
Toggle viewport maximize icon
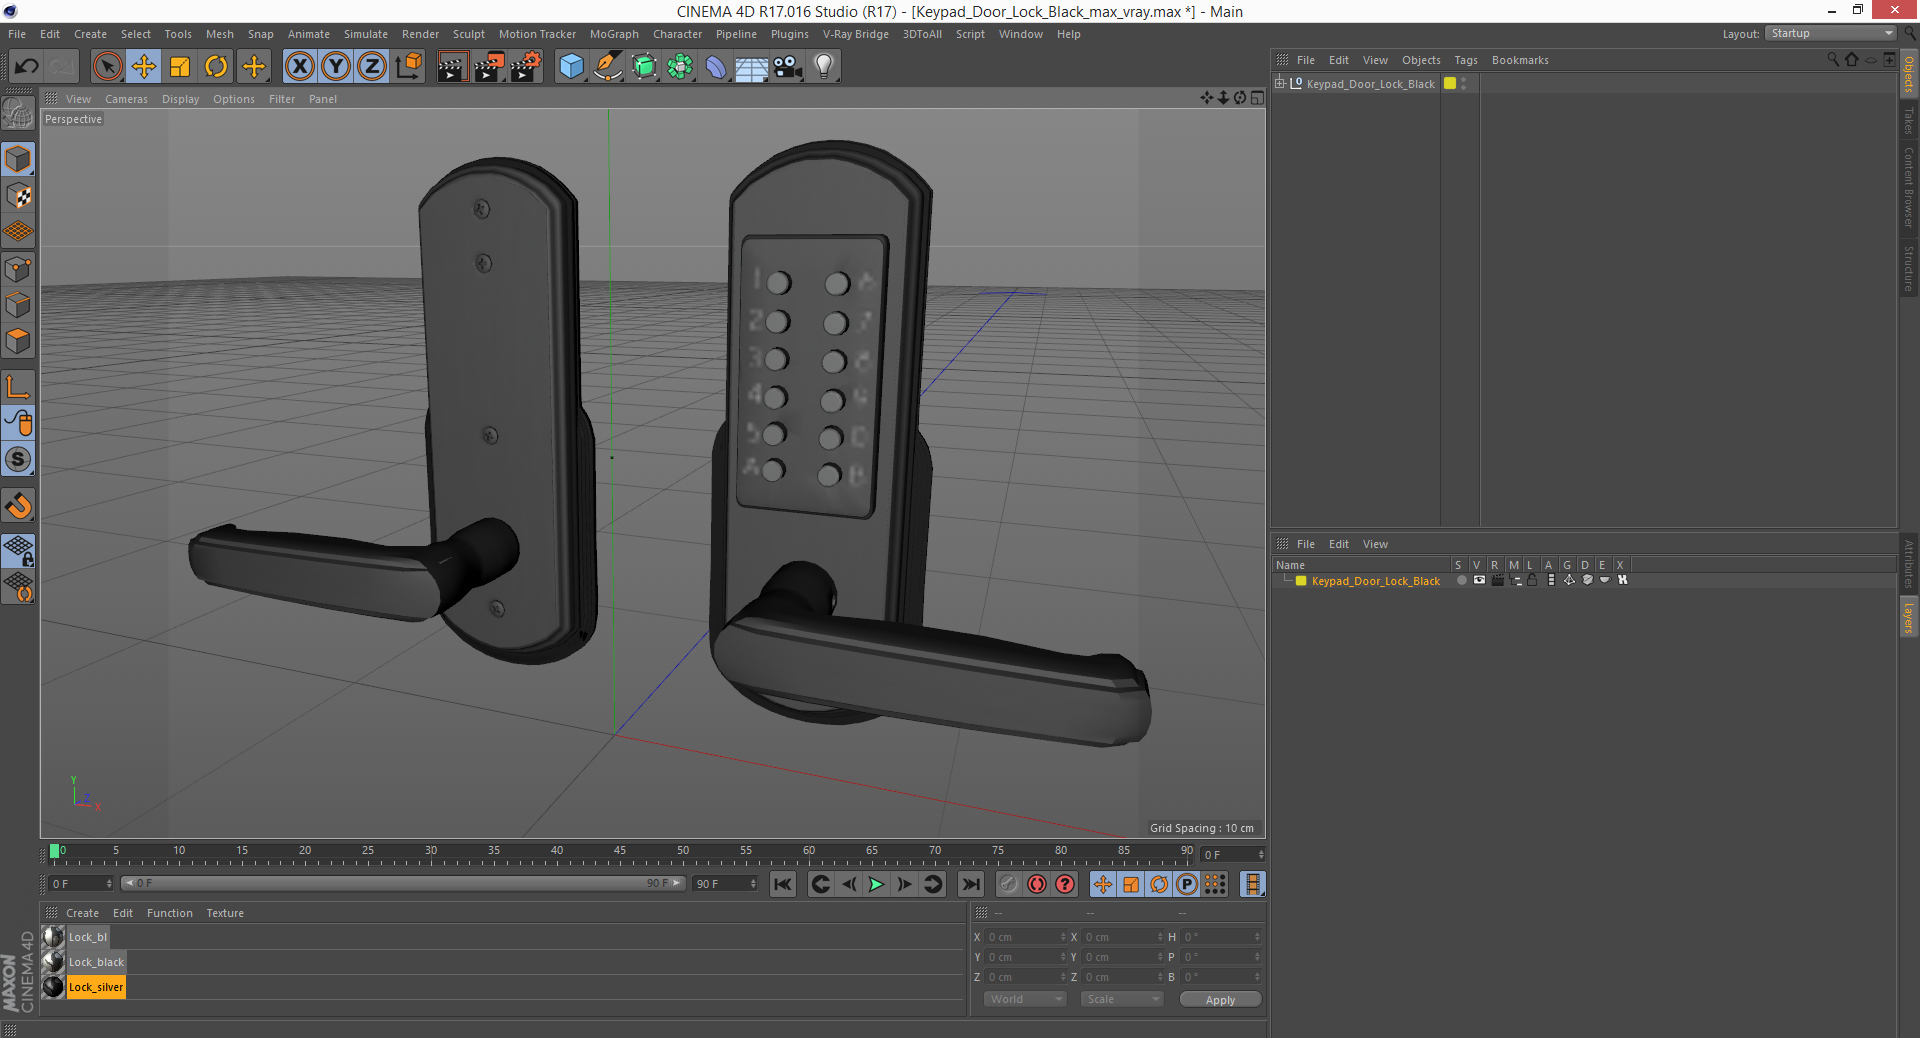(x=1257, y=98)
